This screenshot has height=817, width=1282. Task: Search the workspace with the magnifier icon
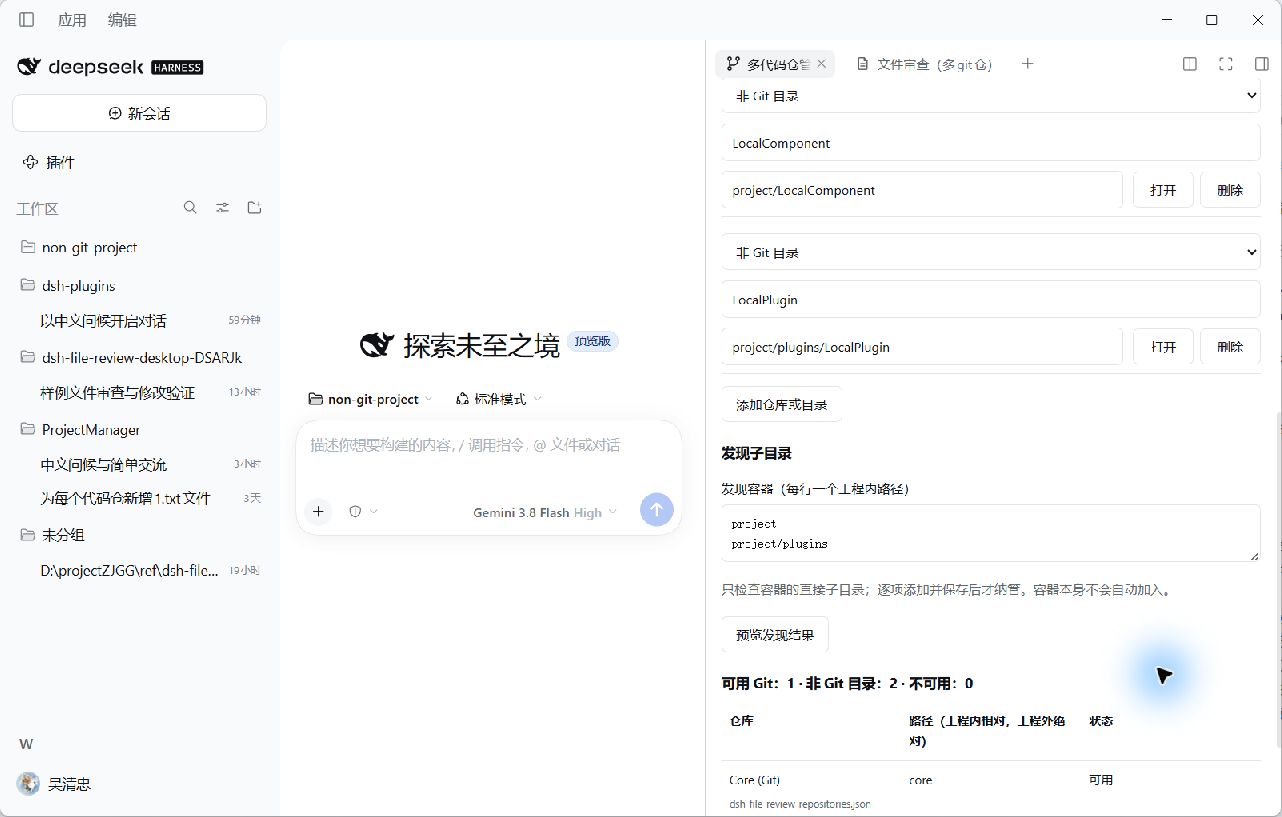coord(190,208)
